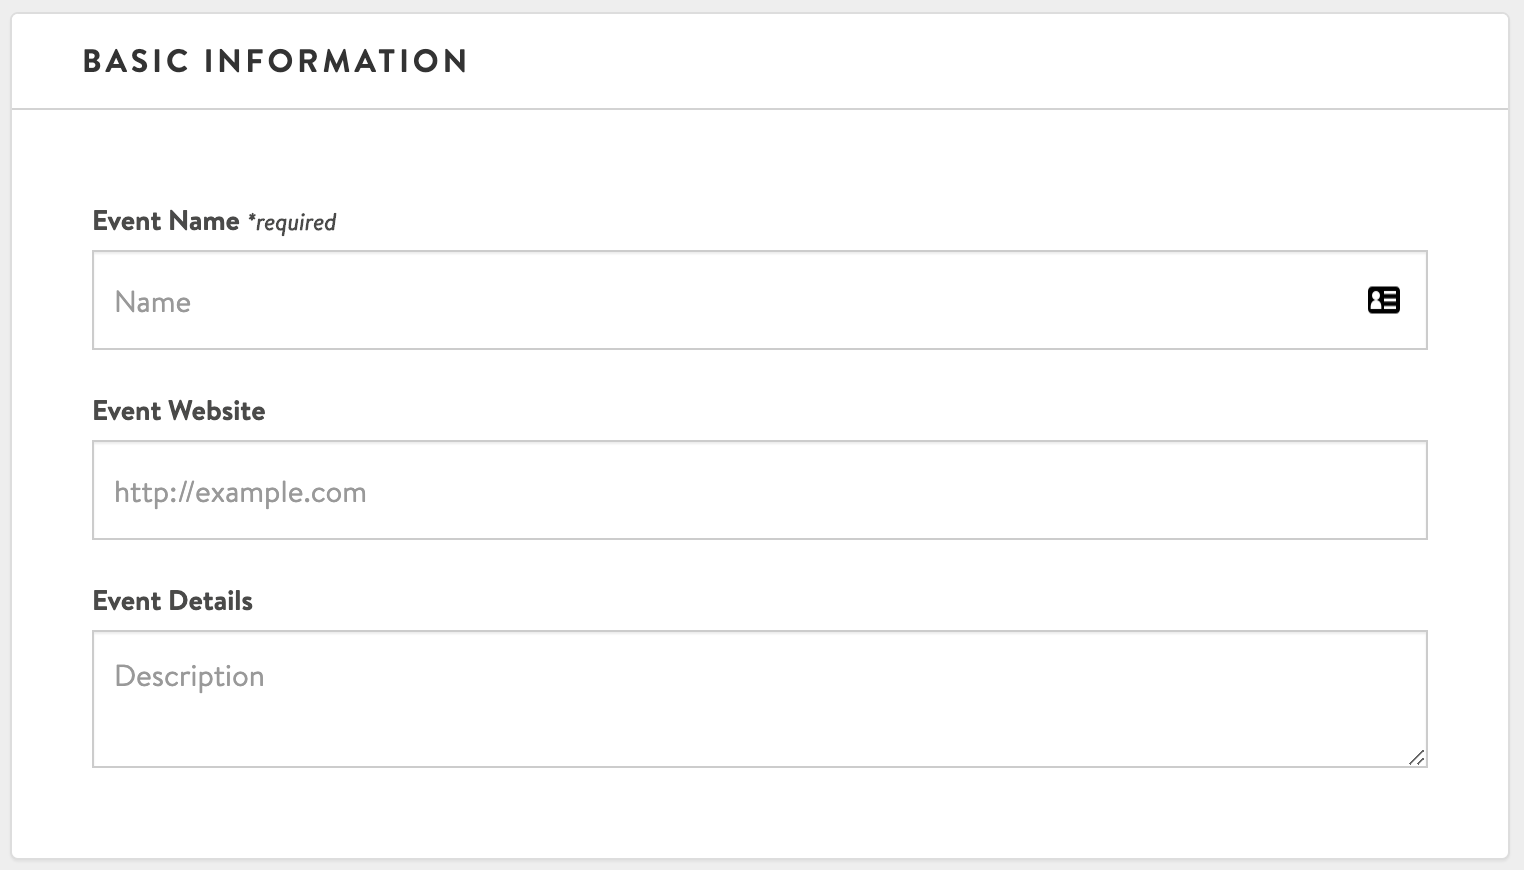Click the contact card autofill icon
Image resolution: width=1524 pixels, height=870 pixels.
[1384, 300]
